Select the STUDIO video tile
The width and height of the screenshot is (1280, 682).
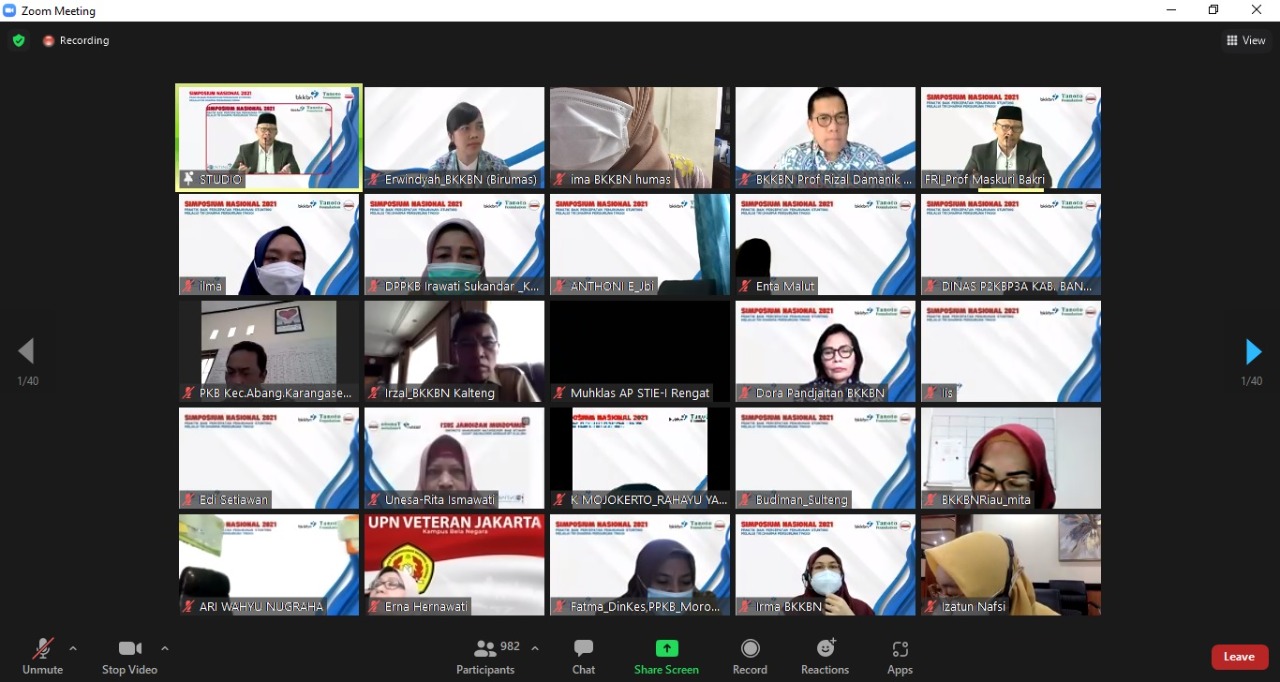point(269,138)
